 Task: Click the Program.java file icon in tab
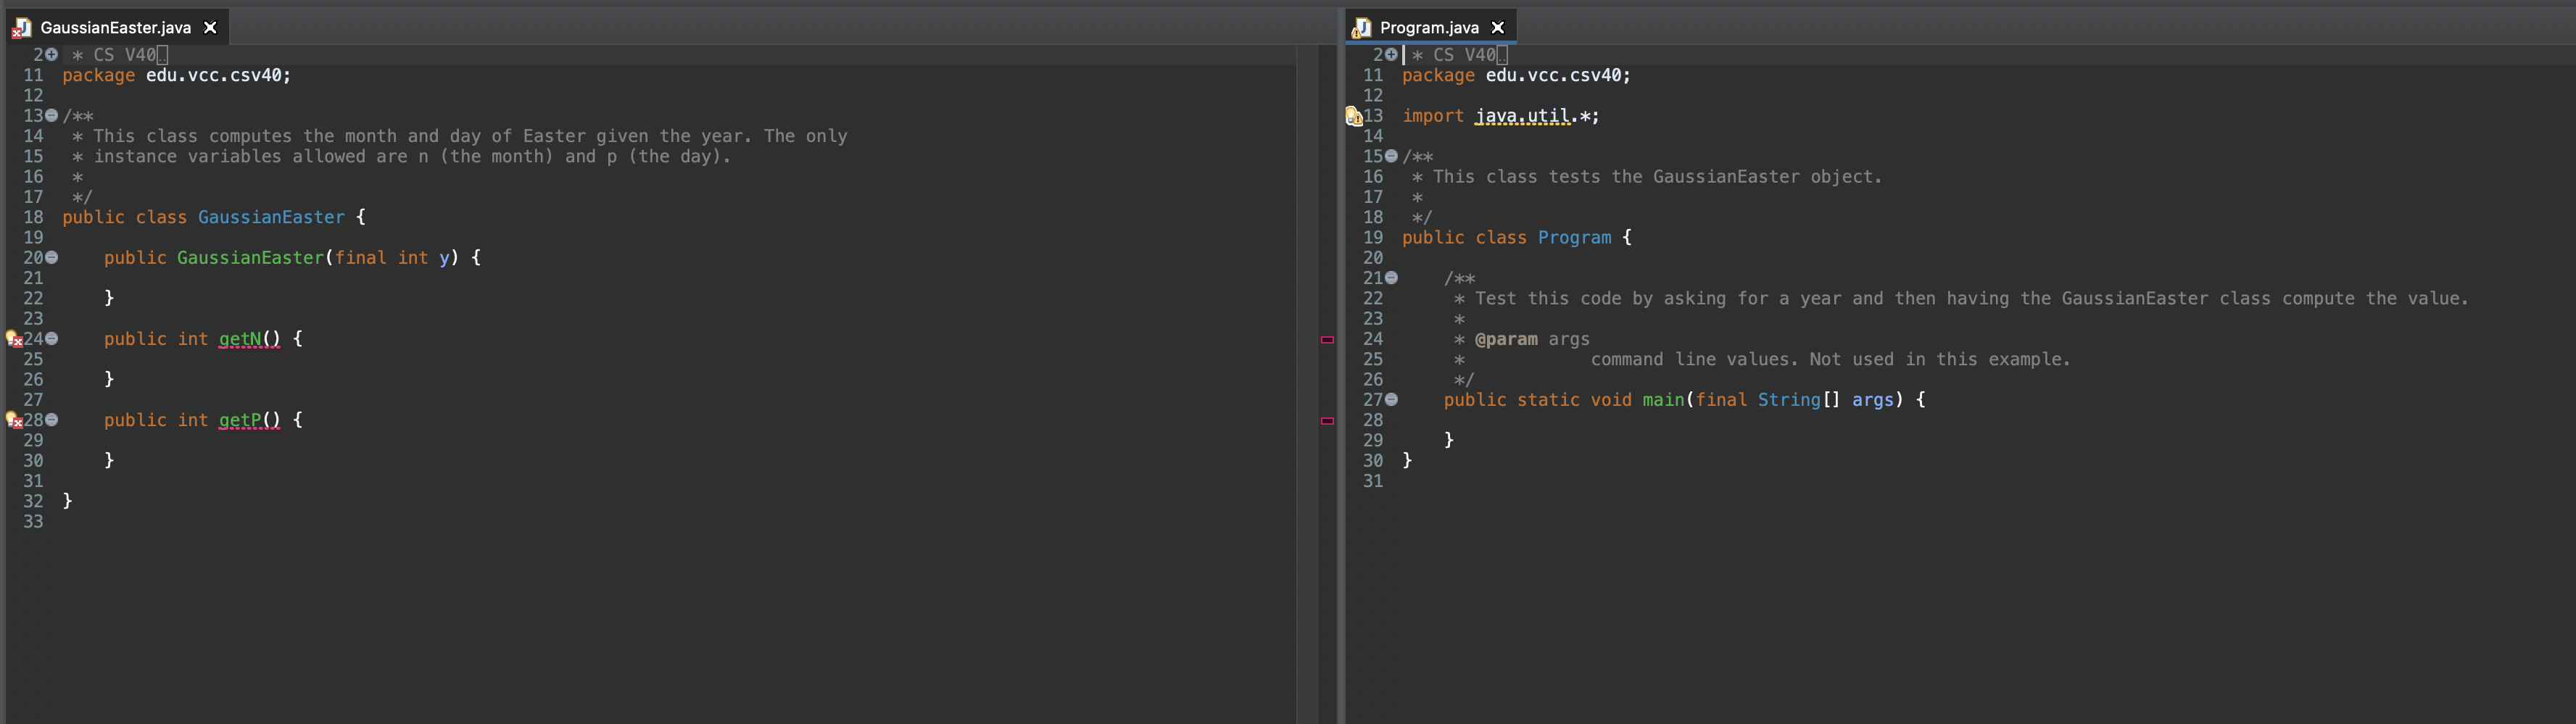click(x=1361, y=28)
